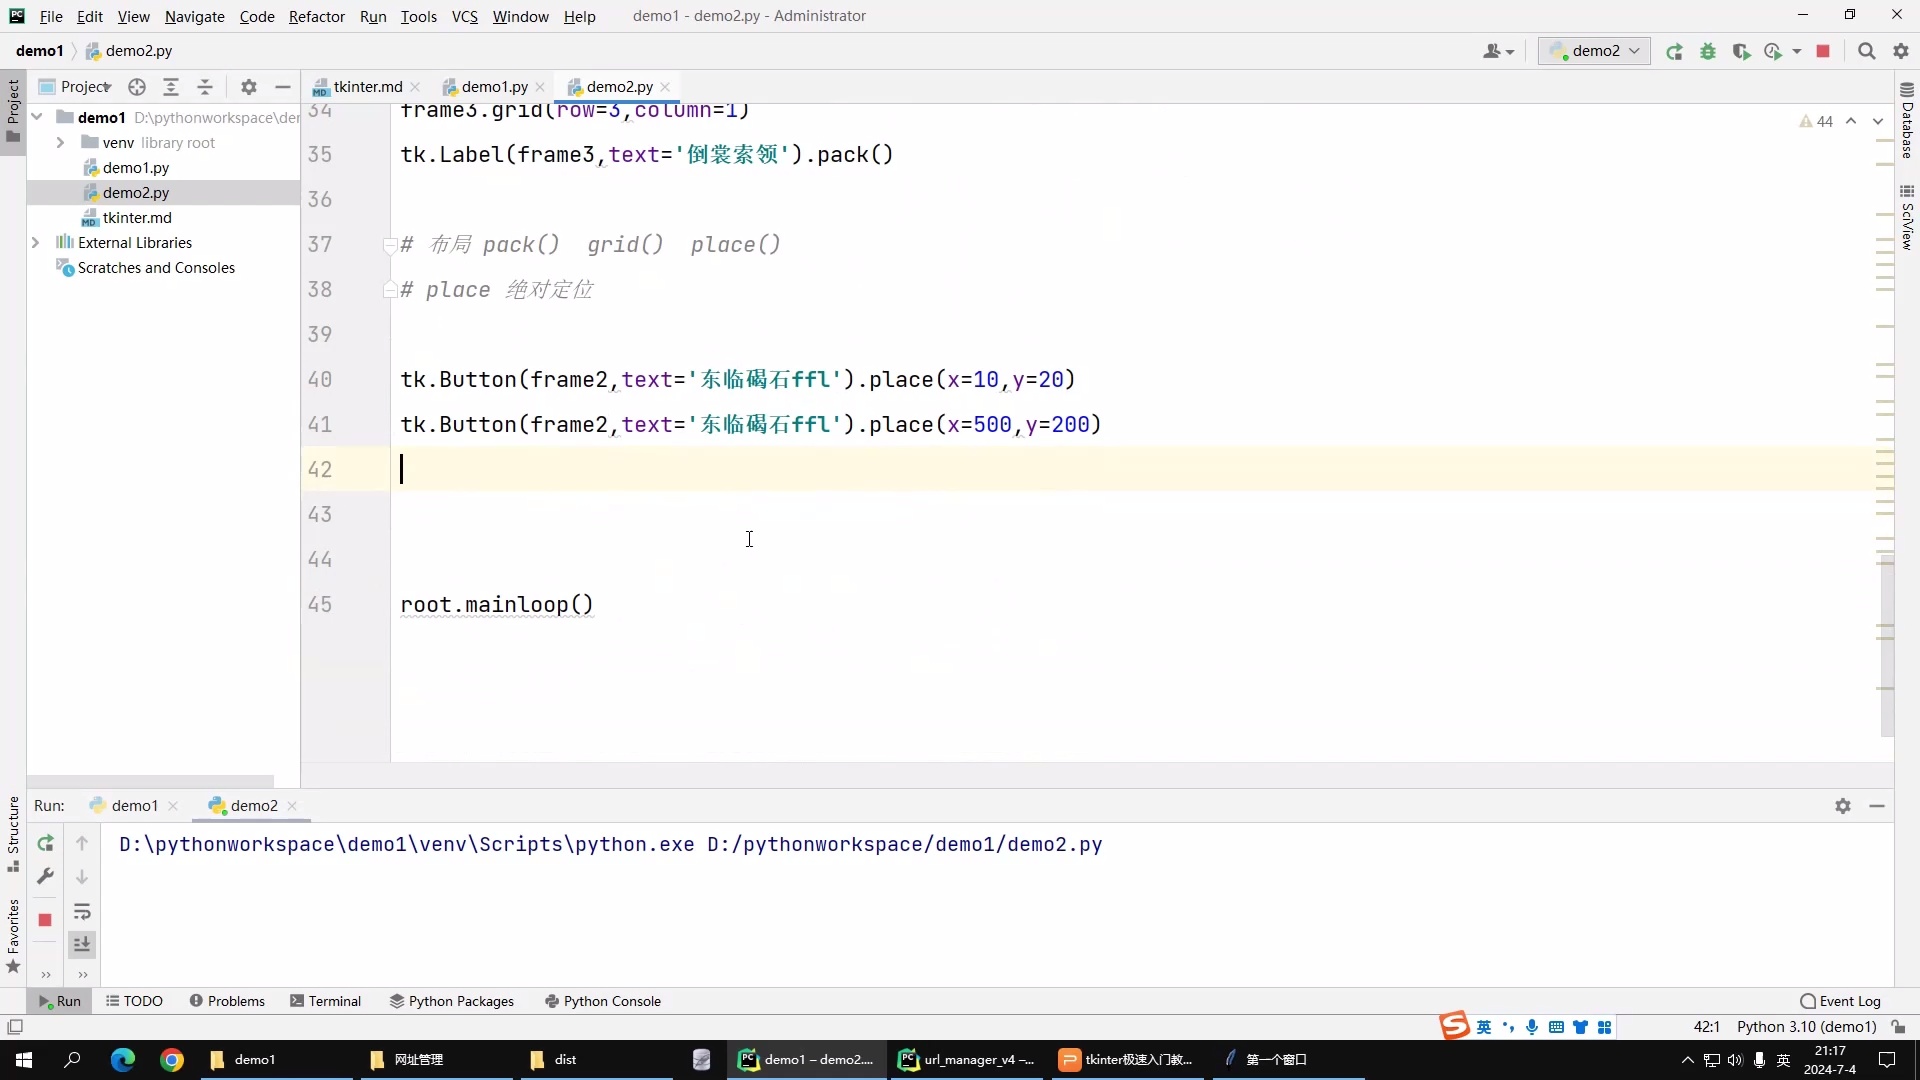1920x1080 pixels.
Task: Open the demo2 run configuration dropdown
Action: click(1594, 51)
